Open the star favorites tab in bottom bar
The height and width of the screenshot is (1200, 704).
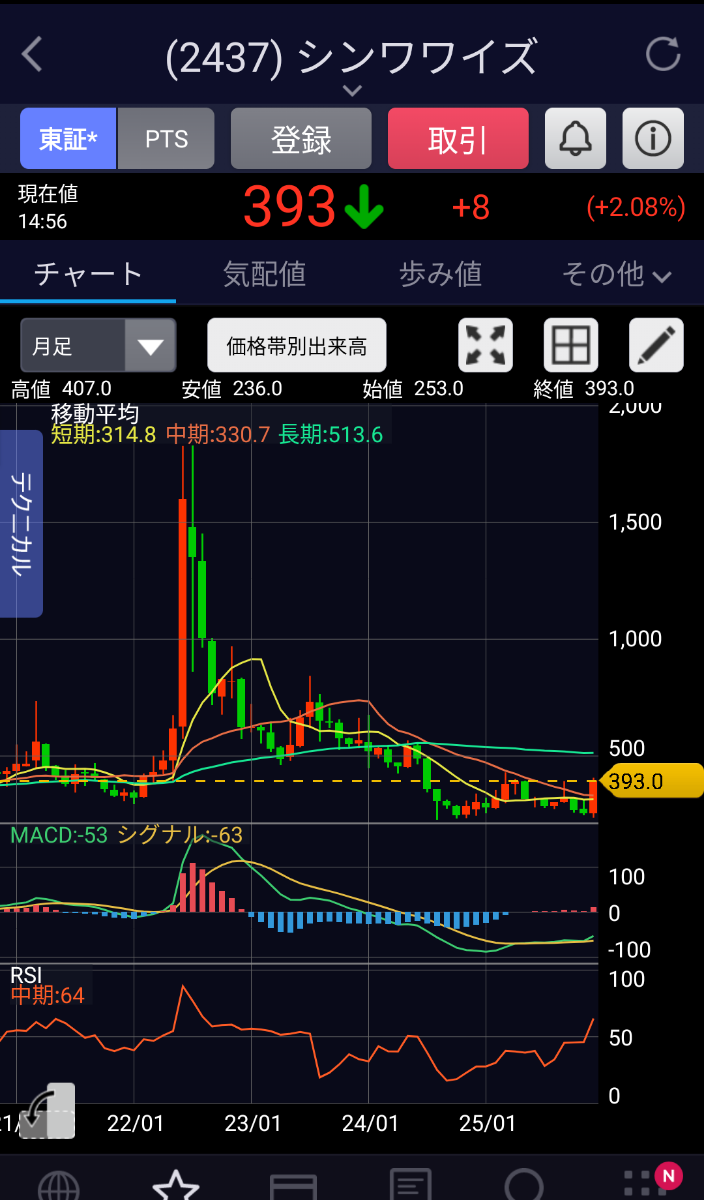[176, 1187]
